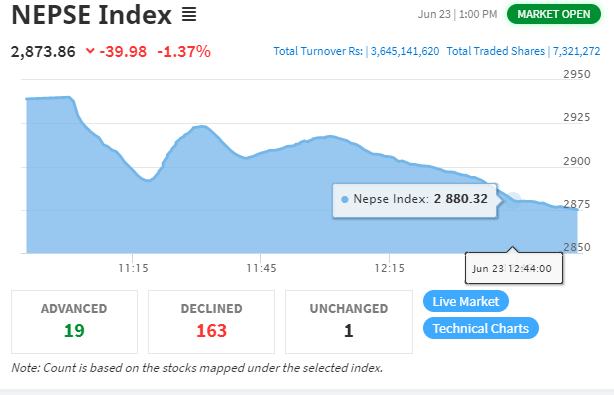The width and height of the screenshot is (614, 395).
Task: Click the current index value 2,873.86
Action: click(43, 51)
